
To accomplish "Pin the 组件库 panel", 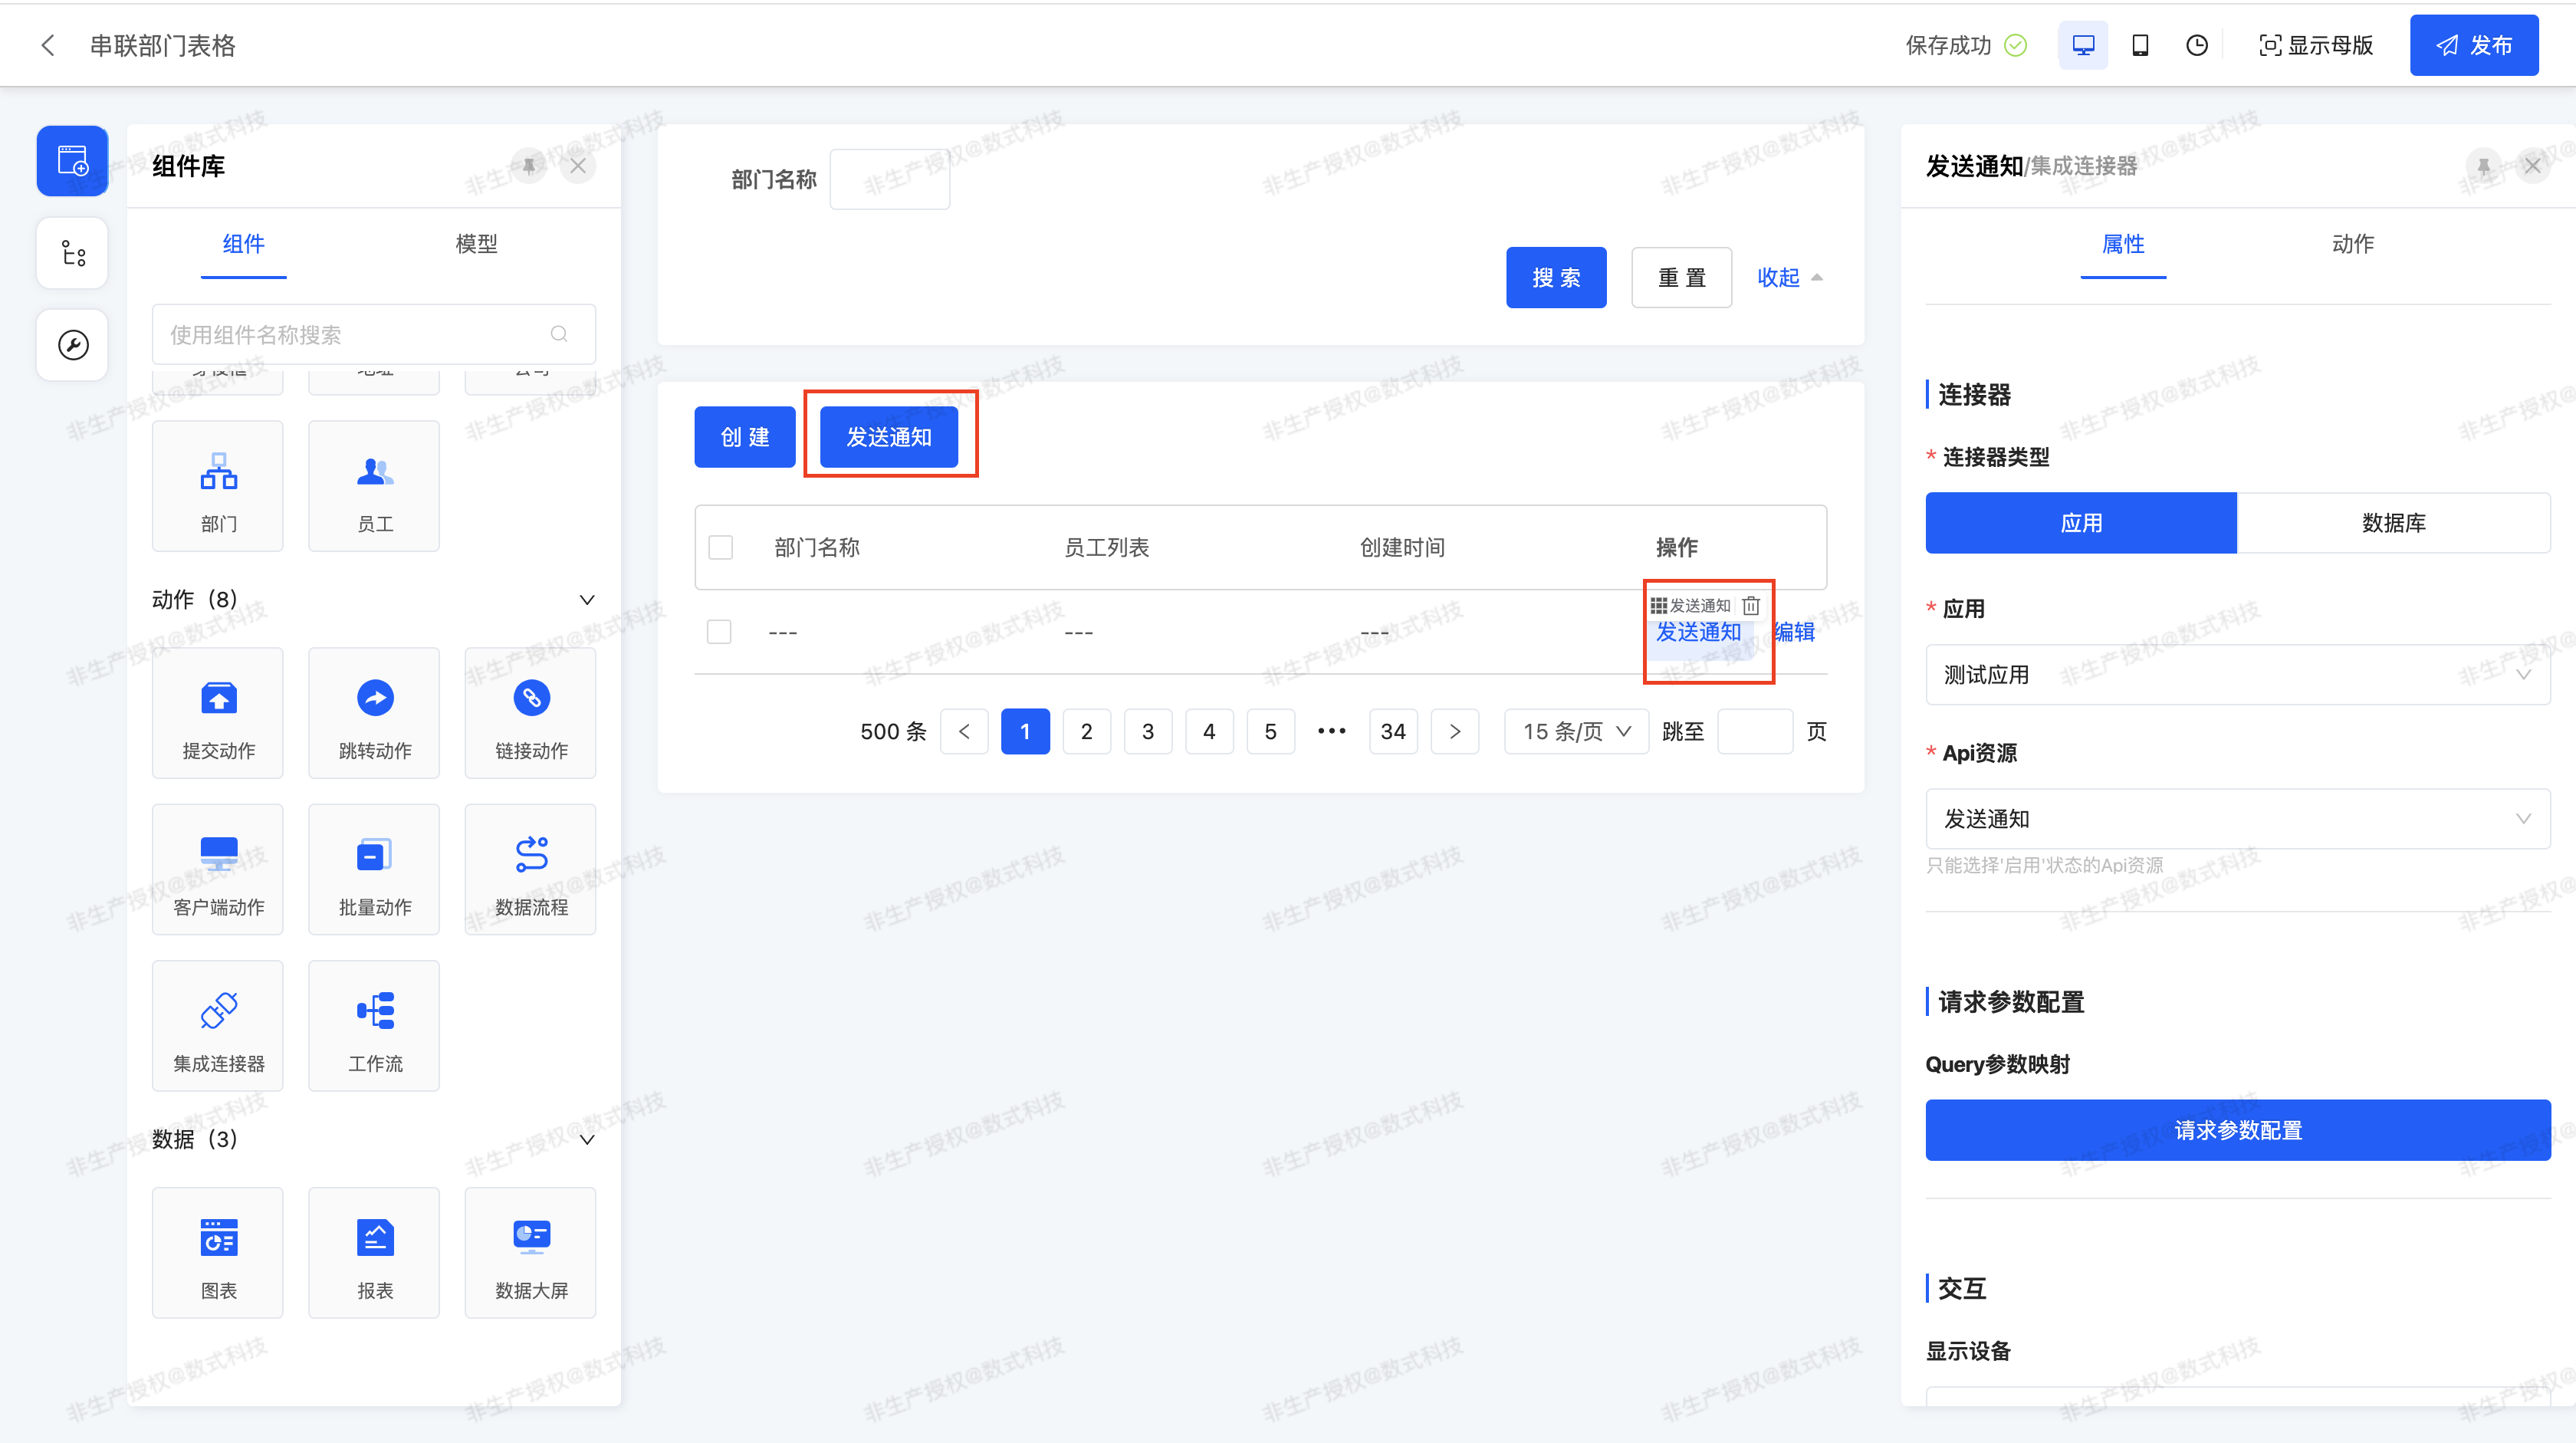I will [x=529, y=165].
